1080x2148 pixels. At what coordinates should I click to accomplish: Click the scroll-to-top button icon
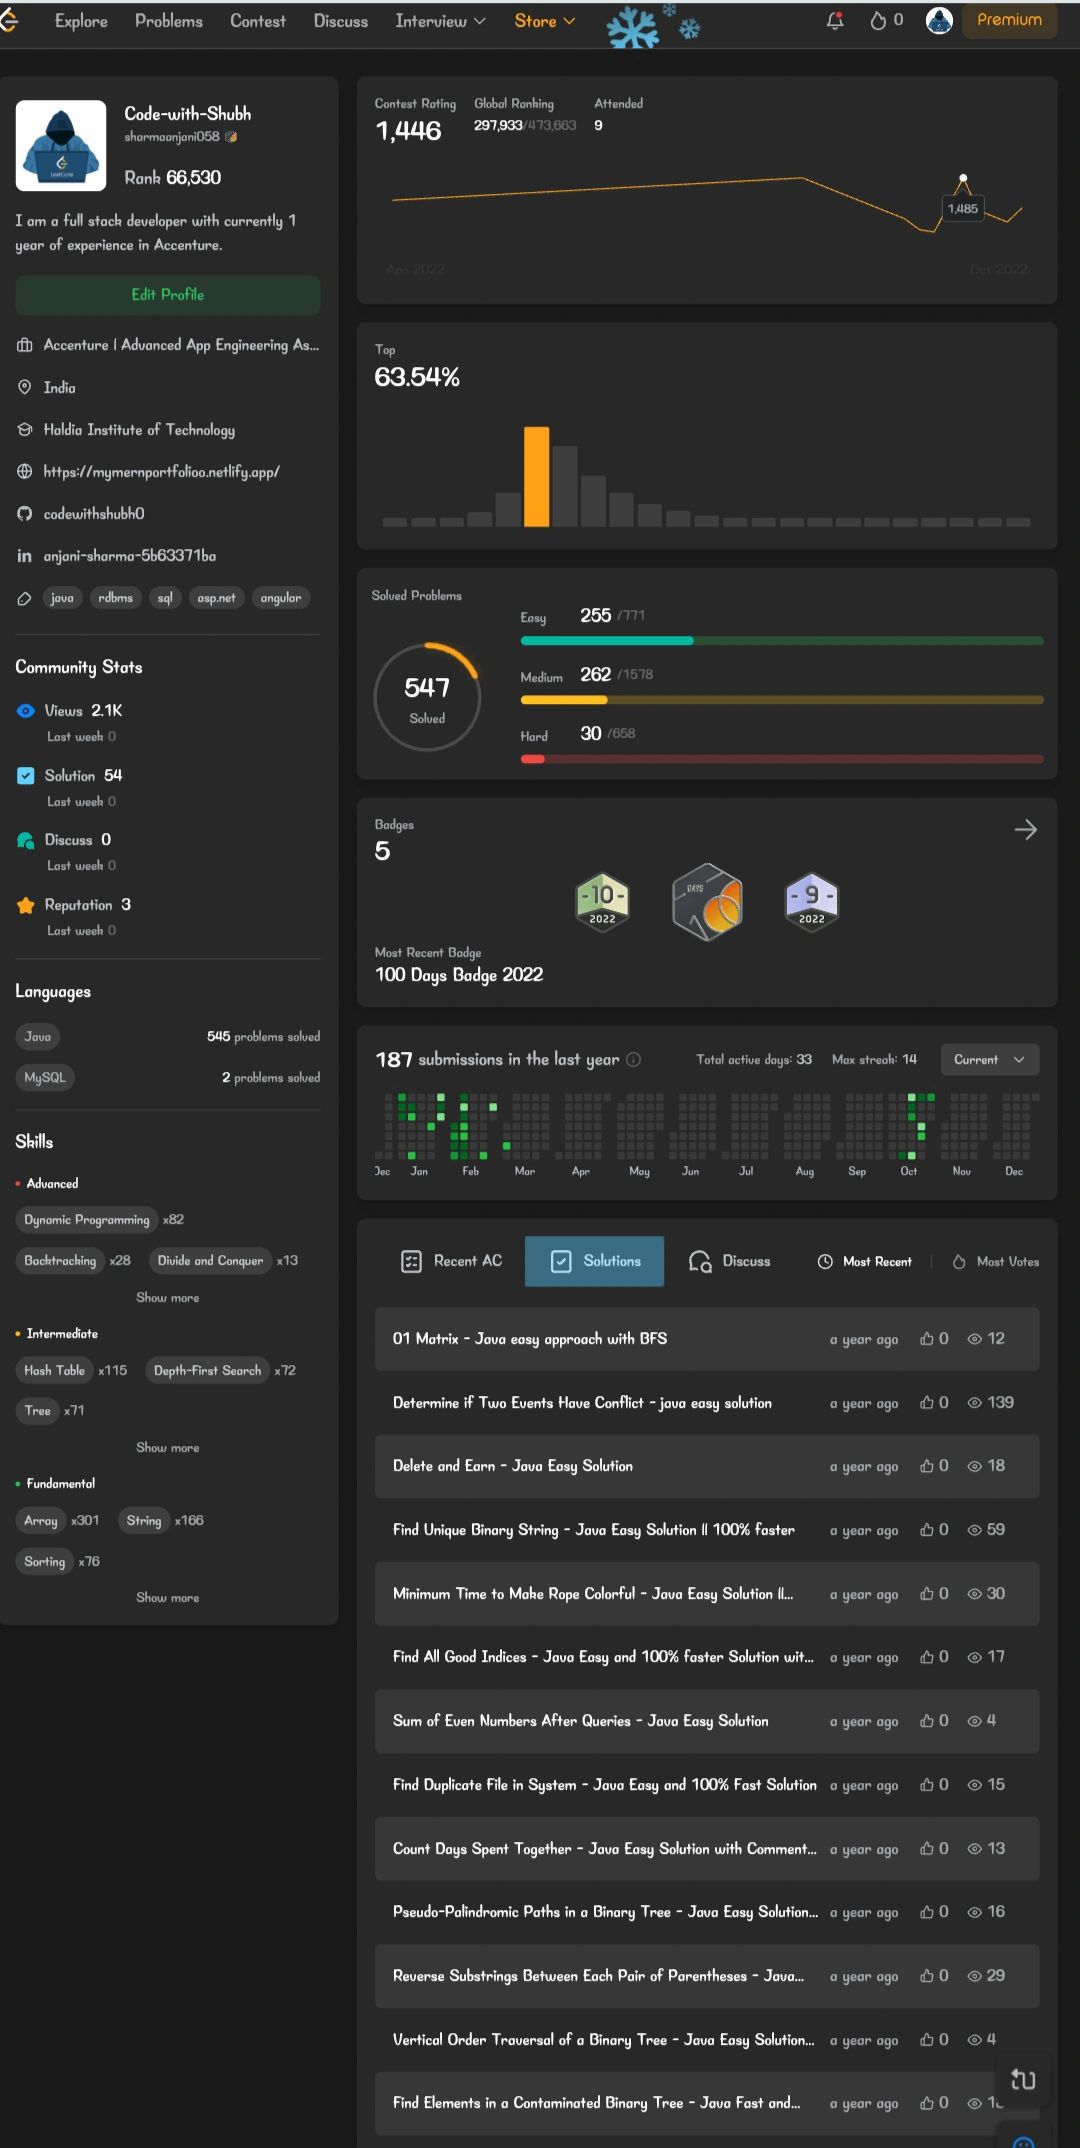click(1023, 2080)
